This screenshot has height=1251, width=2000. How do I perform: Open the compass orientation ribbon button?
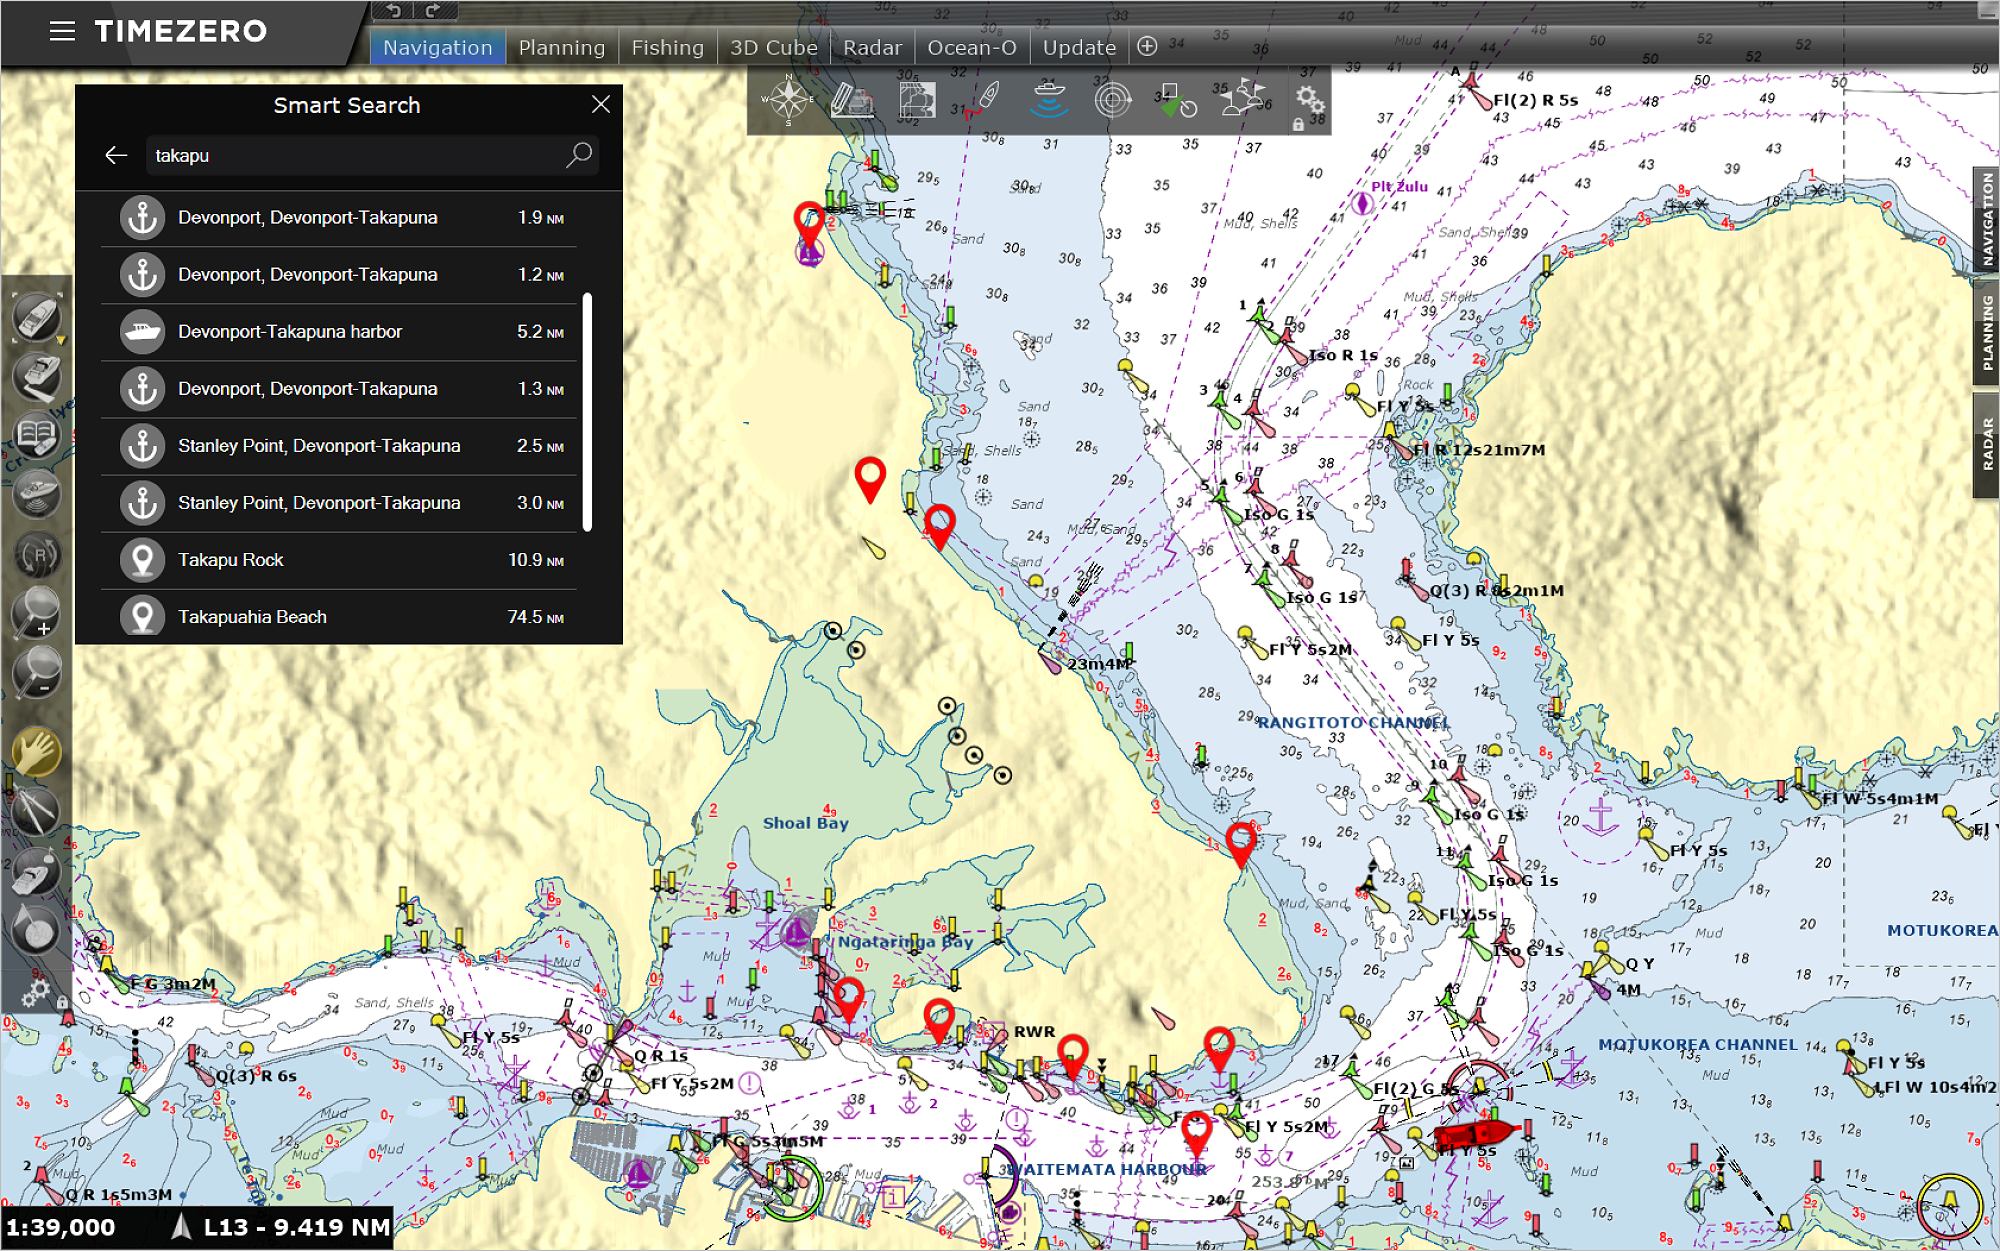click(x=788, y=100)
